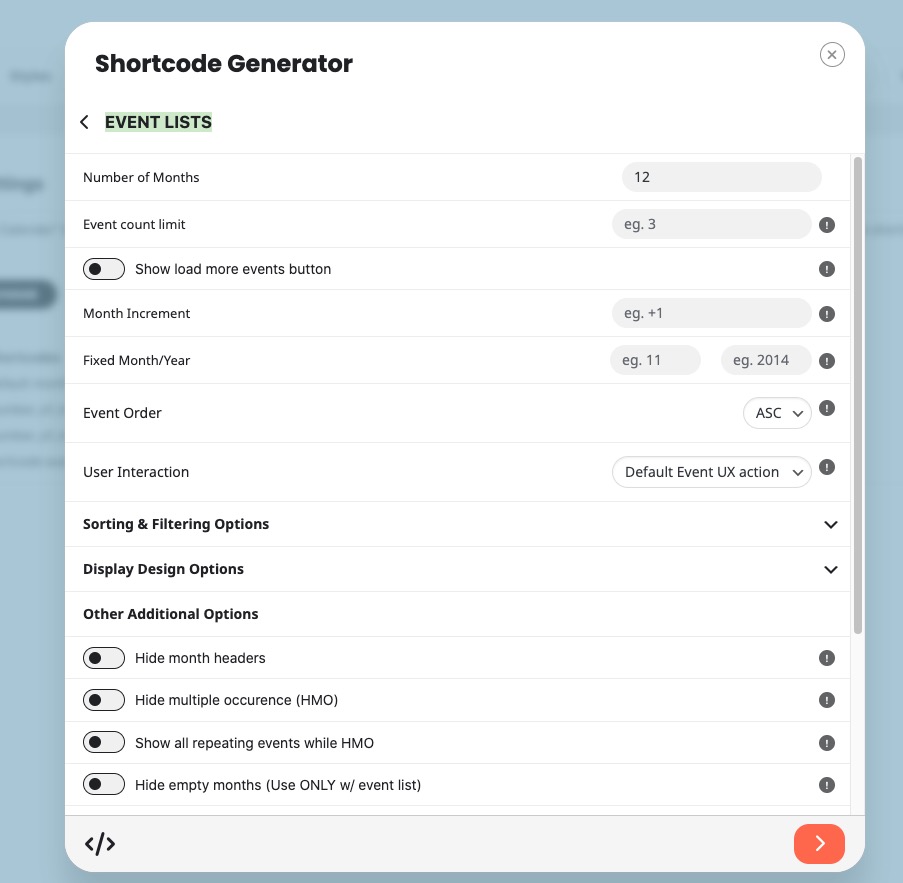Click info icon beside Event Order dropdown
This screenshot has height=883, width=903.
826,408
